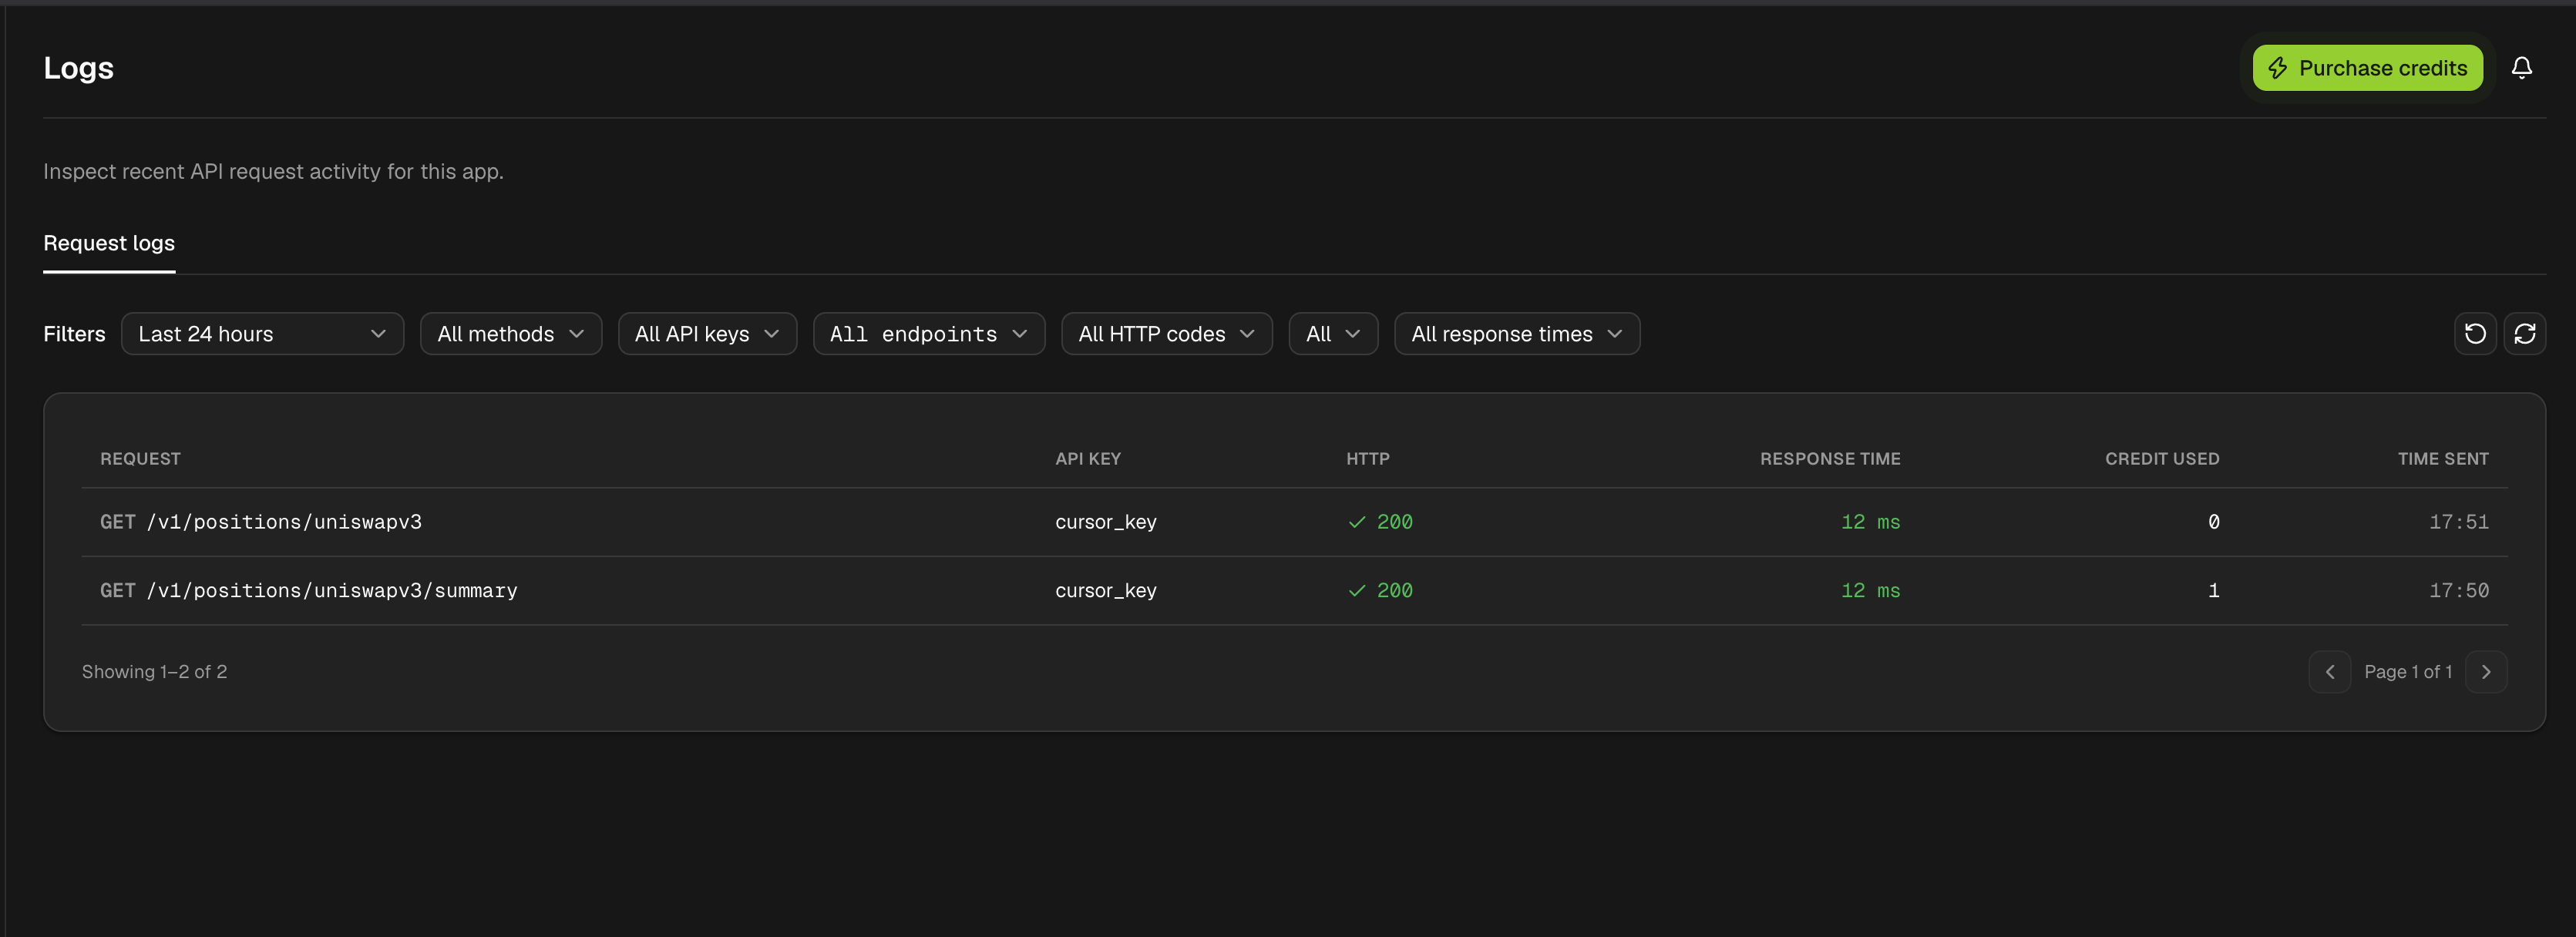
Task: Open the All endpoints dropdown
Action: tap(929, 334)
